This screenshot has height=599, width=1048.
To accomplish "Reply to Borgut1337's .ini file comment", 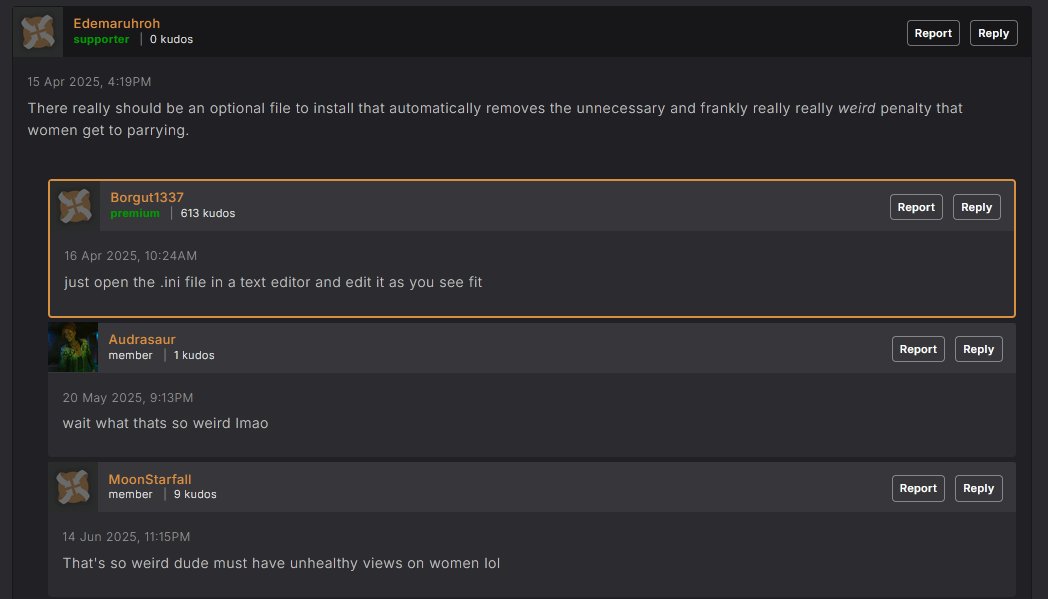I will (x=976, y=207).
